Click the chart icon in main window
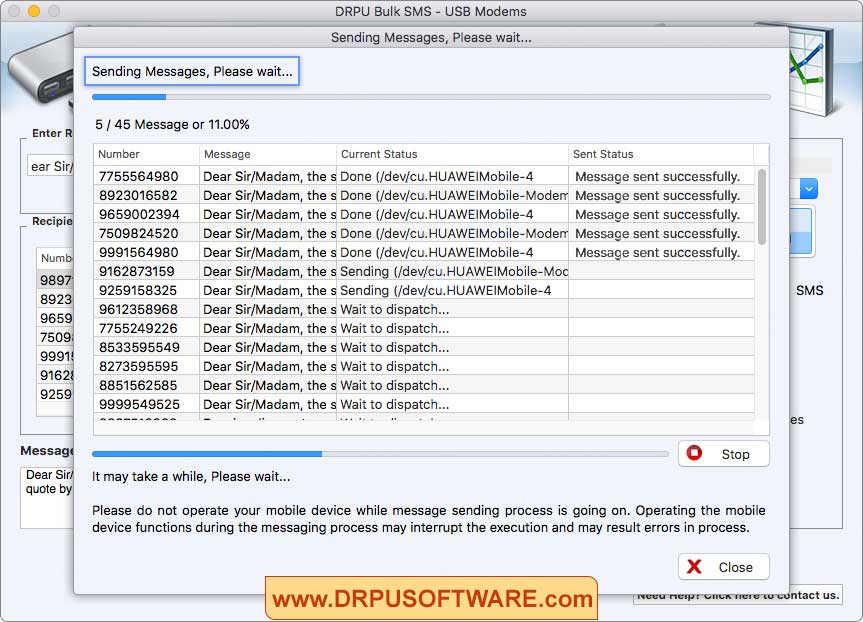Image resolution: width=863 pixels, height=622 pixels. click(x=811, y=69)
